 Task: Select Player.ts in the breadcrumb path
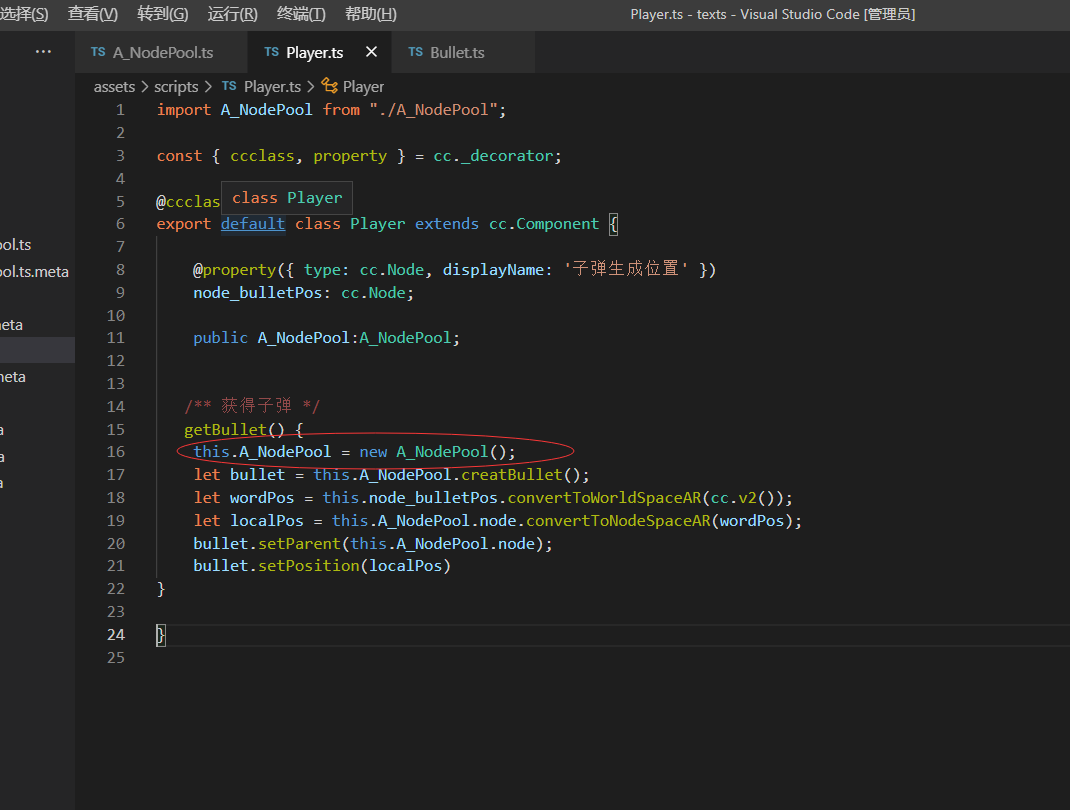272,87
